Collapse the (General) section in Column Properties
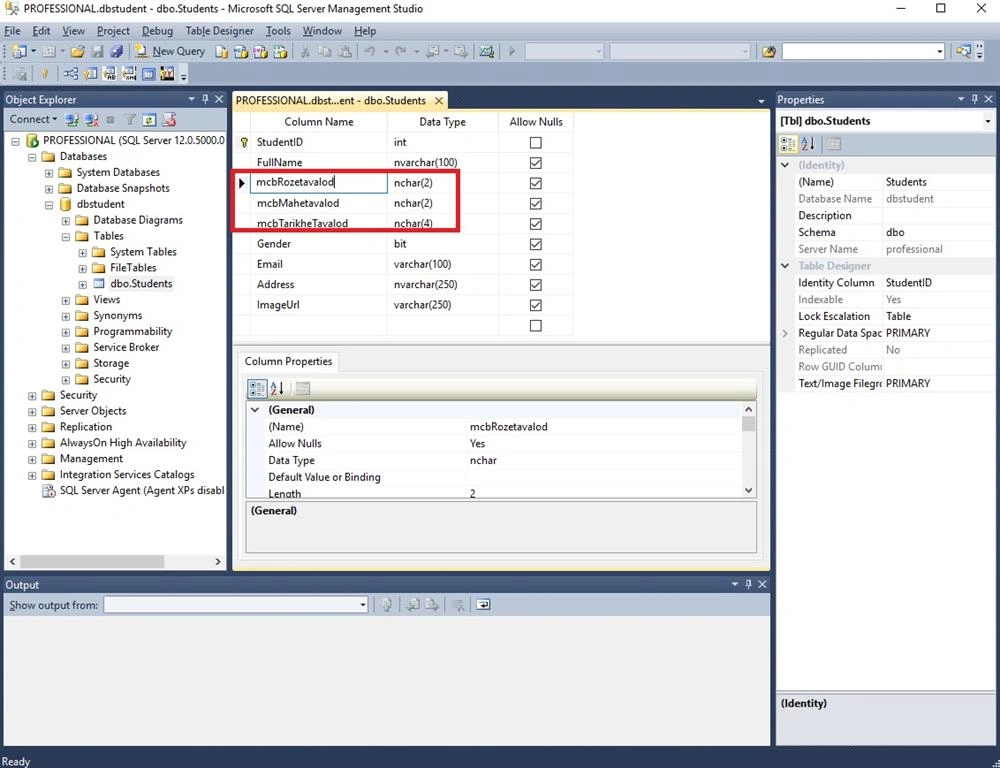 tap(255, 410)
